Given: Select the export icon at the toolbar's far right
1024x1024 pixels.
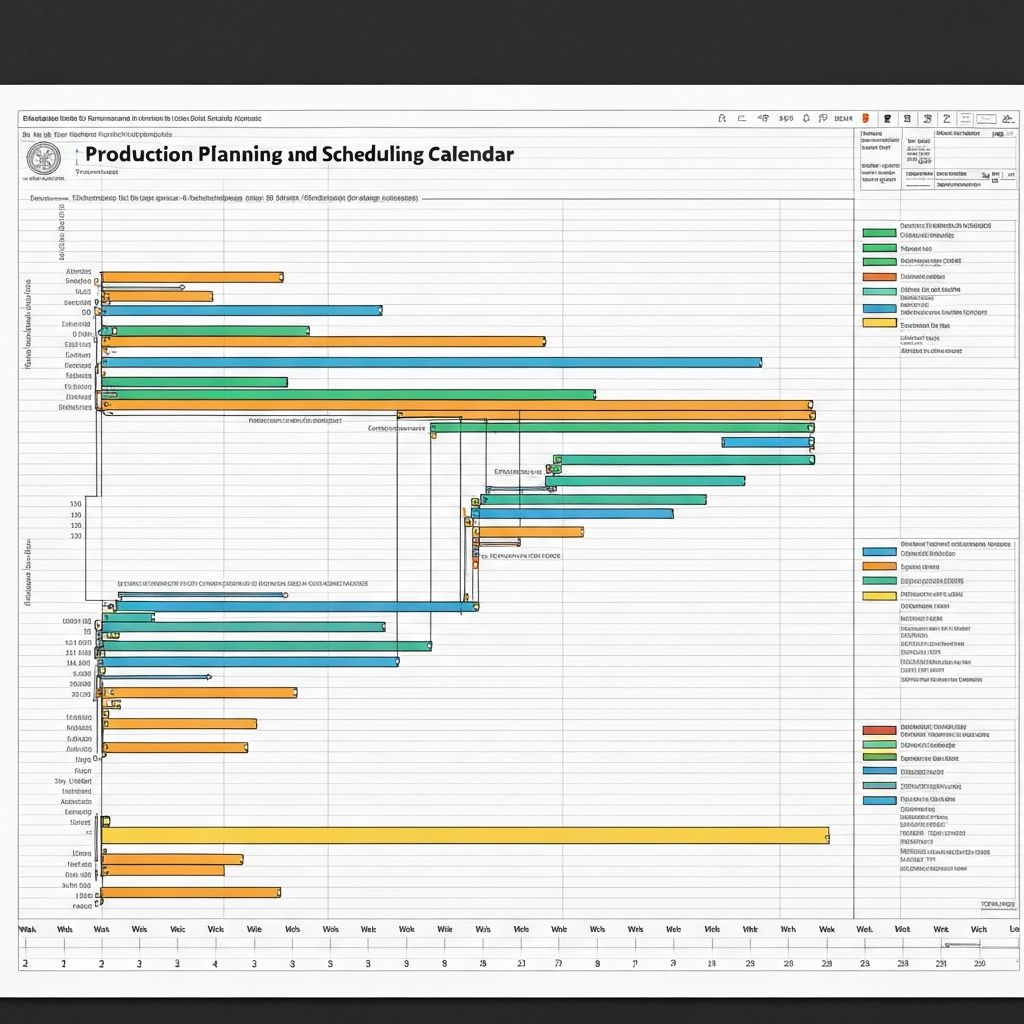Looking at the screenshot, I should pyautogui.click(x=1007, y=119).
